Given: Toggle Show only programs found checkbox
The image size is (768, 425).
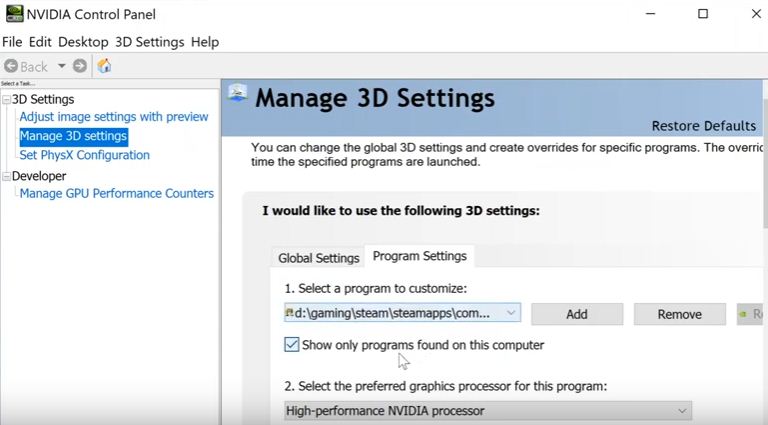Looking at the screenshot, I should (291, 345).
